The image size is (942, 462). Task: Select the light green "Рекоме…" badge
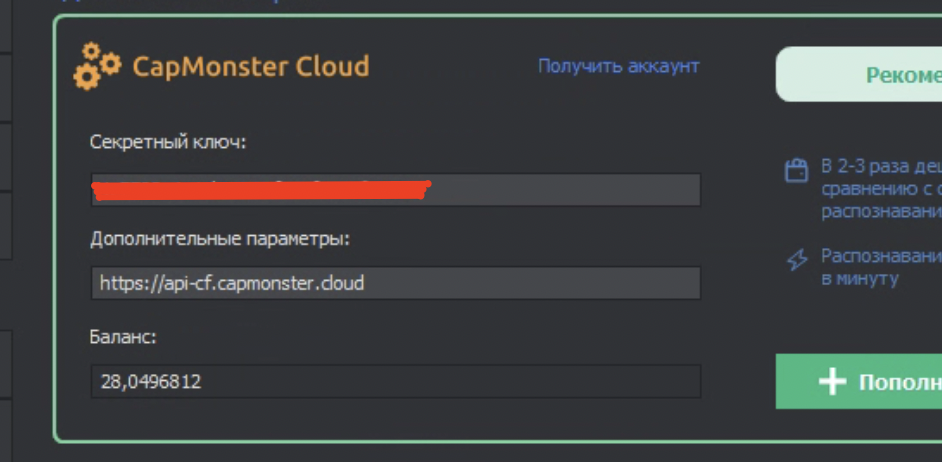click(x=859, y=75)
